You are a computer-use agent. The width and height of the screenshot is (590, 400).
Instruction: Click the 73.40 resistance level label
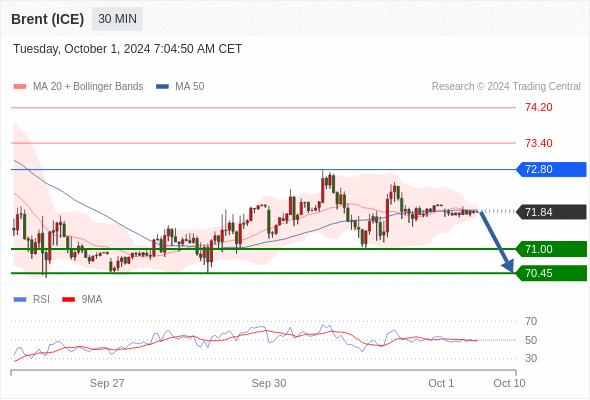tap(539, 143)
